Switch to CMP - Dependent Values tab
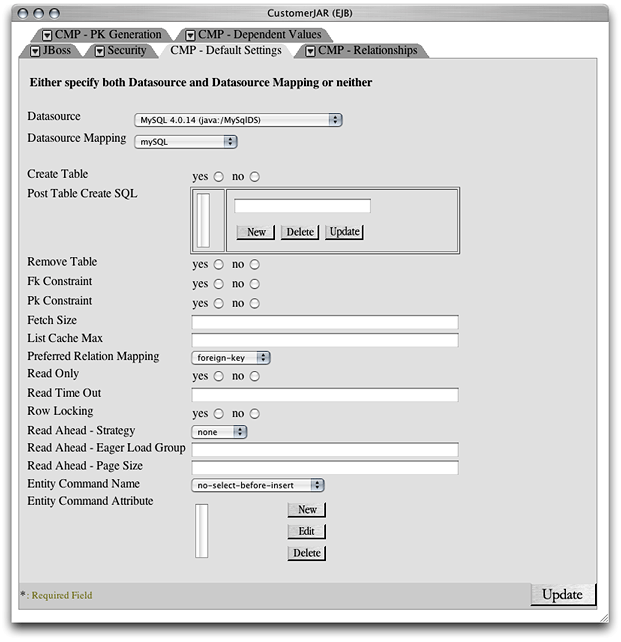Image resolution: width=621 pixels, height=642 pixels. click(x=254, y=35)
